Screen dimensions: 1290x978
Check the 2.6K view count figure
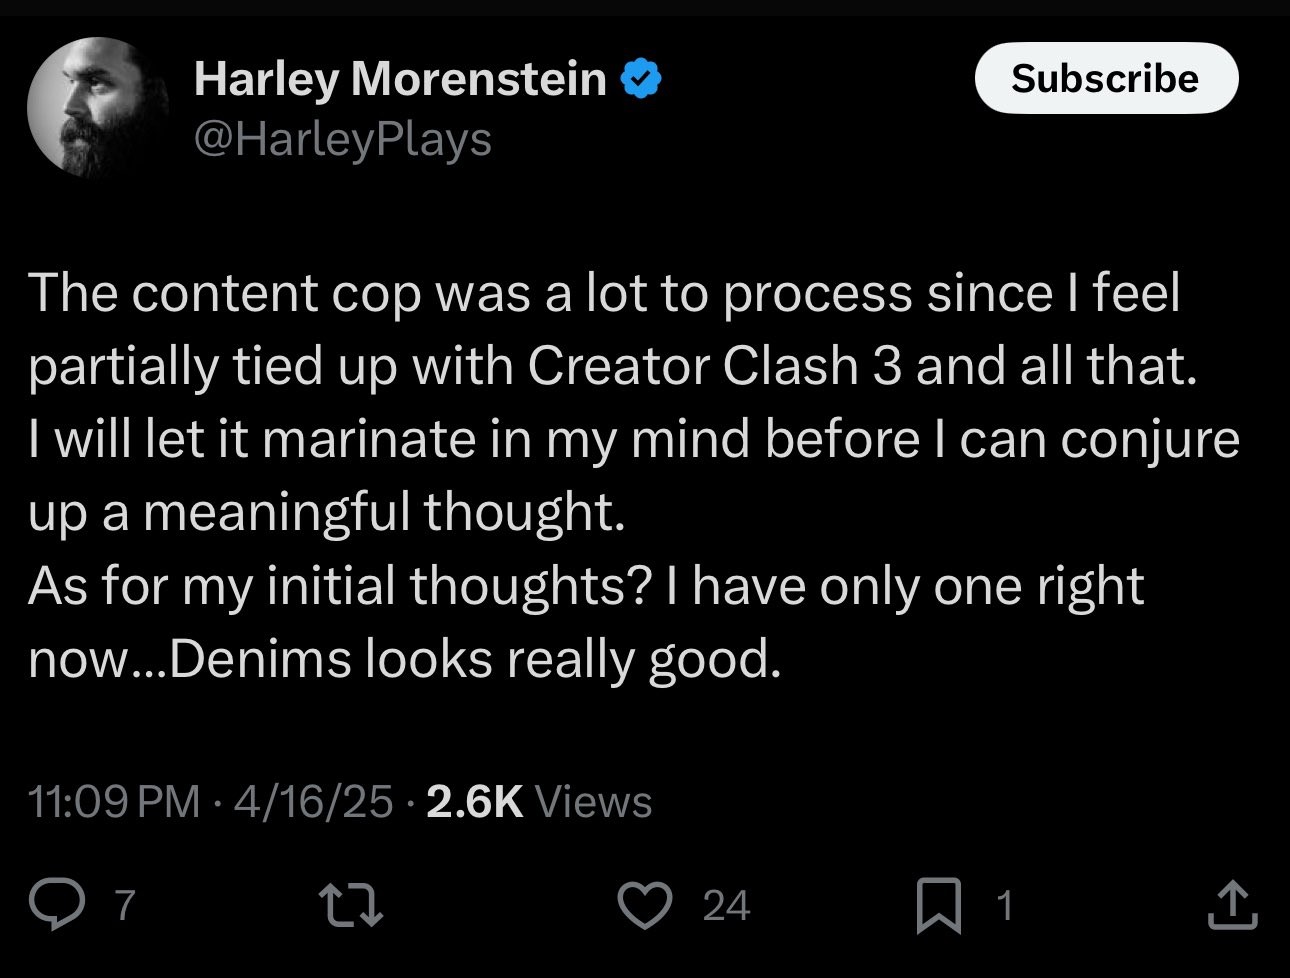[475, 802]
